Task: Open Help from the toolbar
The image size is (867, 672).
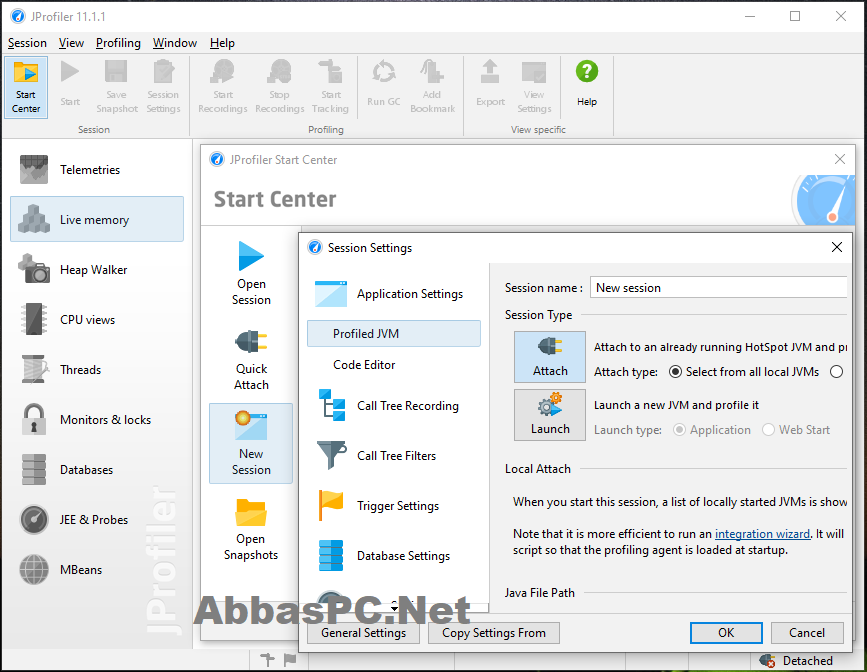Action: [587, 83]
